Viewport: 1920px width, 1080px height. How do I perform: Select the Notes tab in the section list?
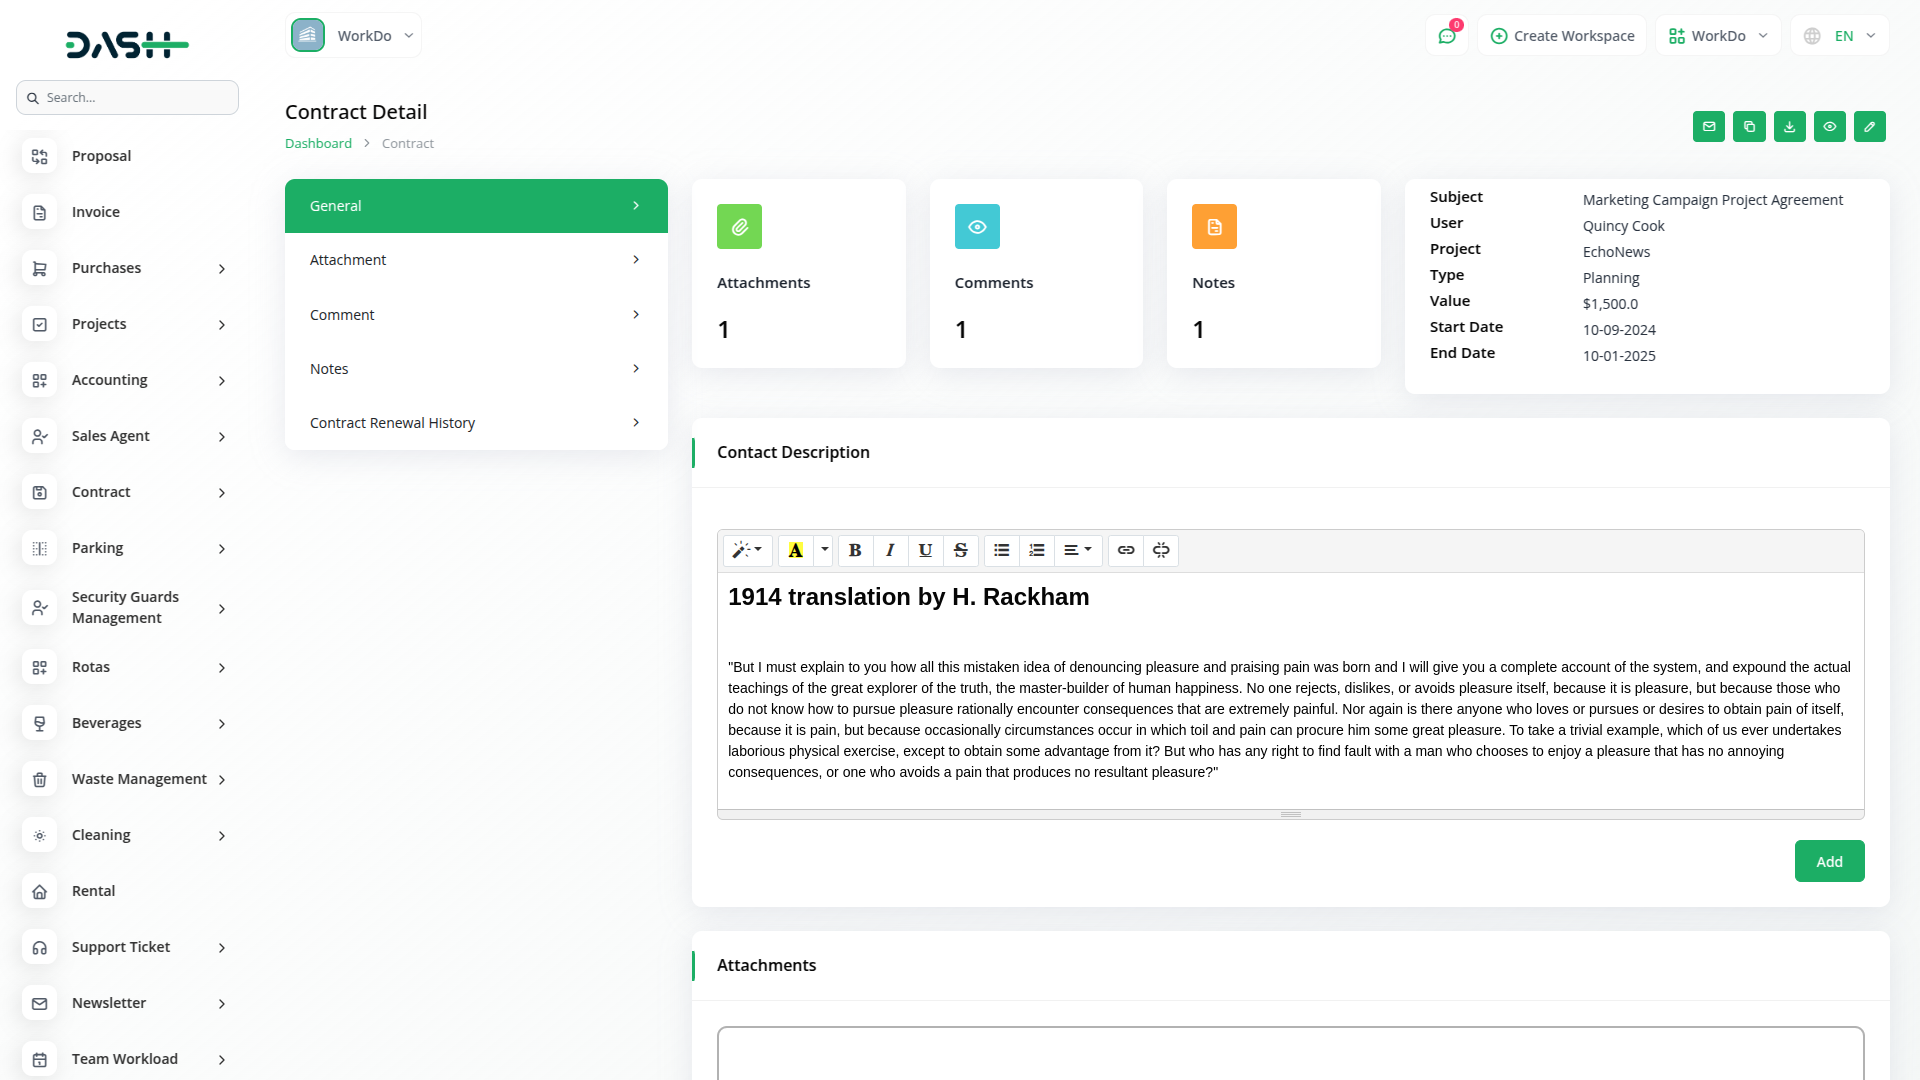click(476, 369)
